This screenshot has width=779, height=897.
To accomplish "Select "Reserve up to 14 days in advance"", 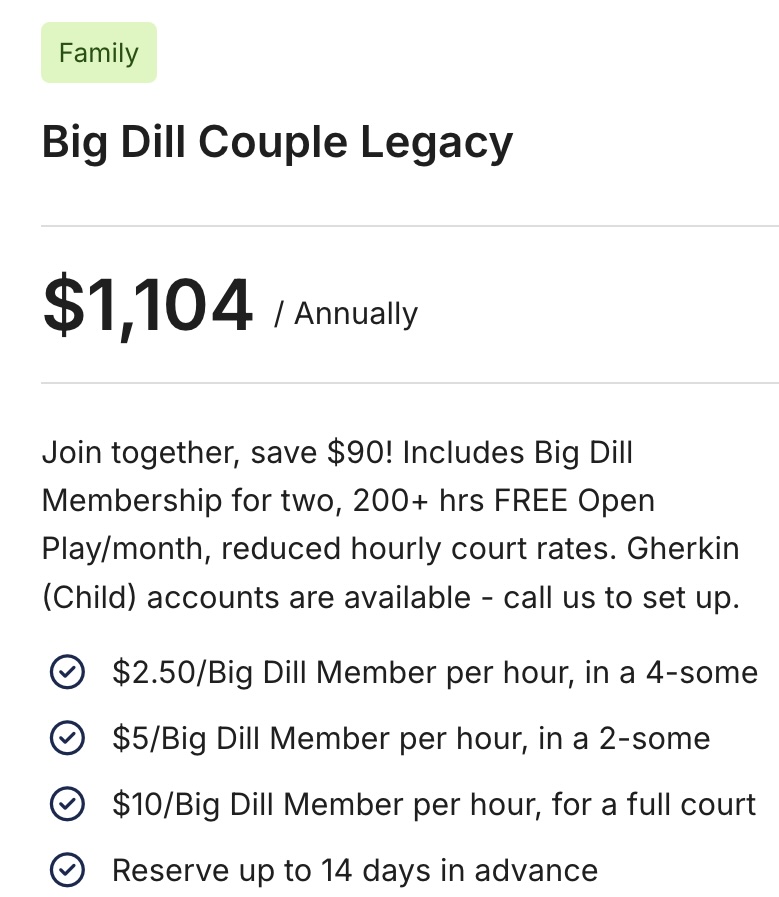I will pyautogui.click(x=355, y=871).
